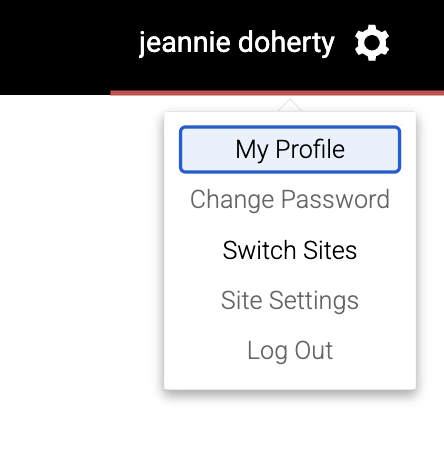Click the greyed Change Password text
The width and height of the screenshot is (444, 470).
[x=290, y=199]
